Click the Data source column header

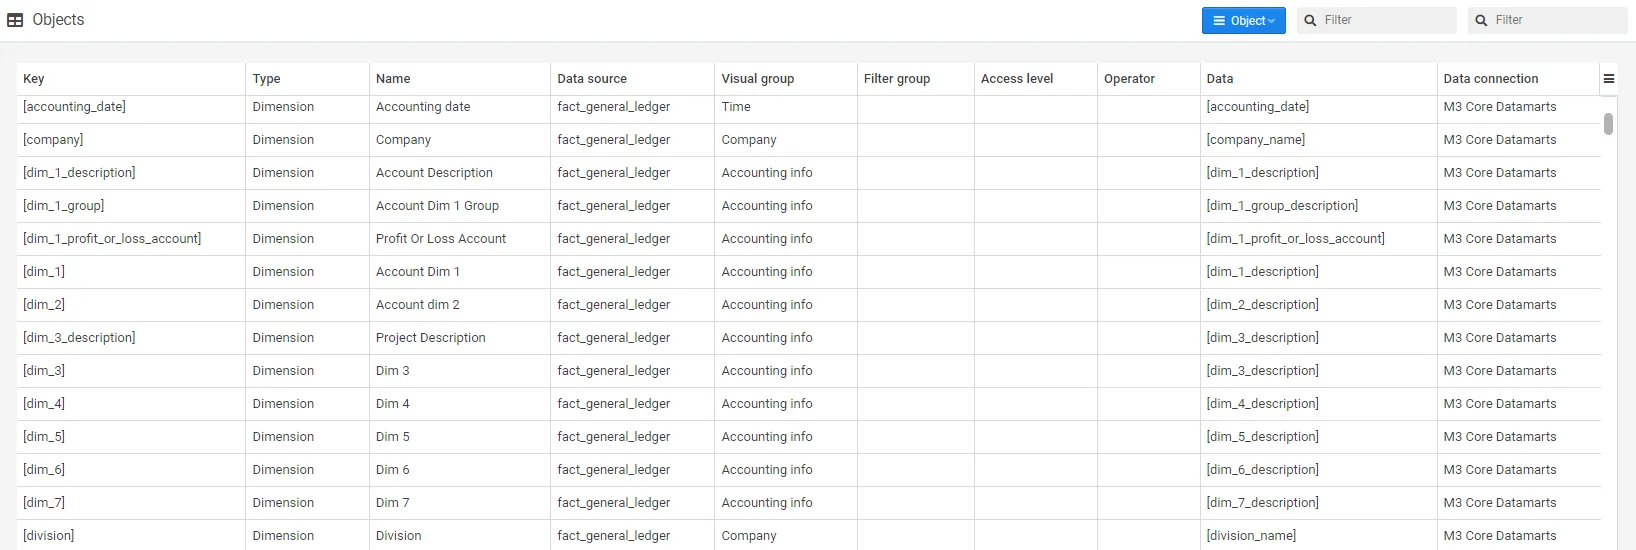[592, 79]
